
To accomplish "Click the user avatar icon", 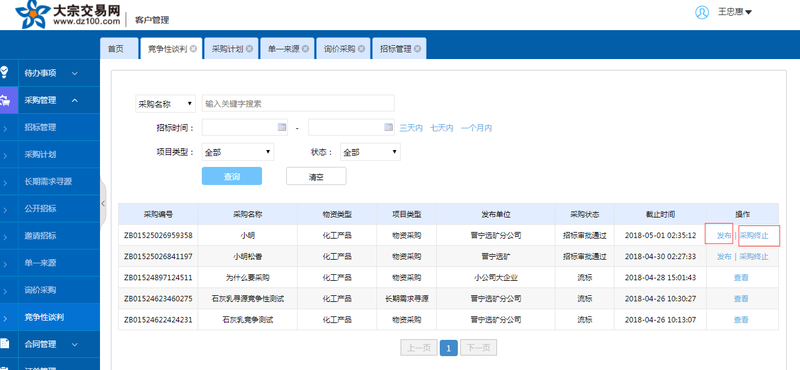I will pos(702,12).
